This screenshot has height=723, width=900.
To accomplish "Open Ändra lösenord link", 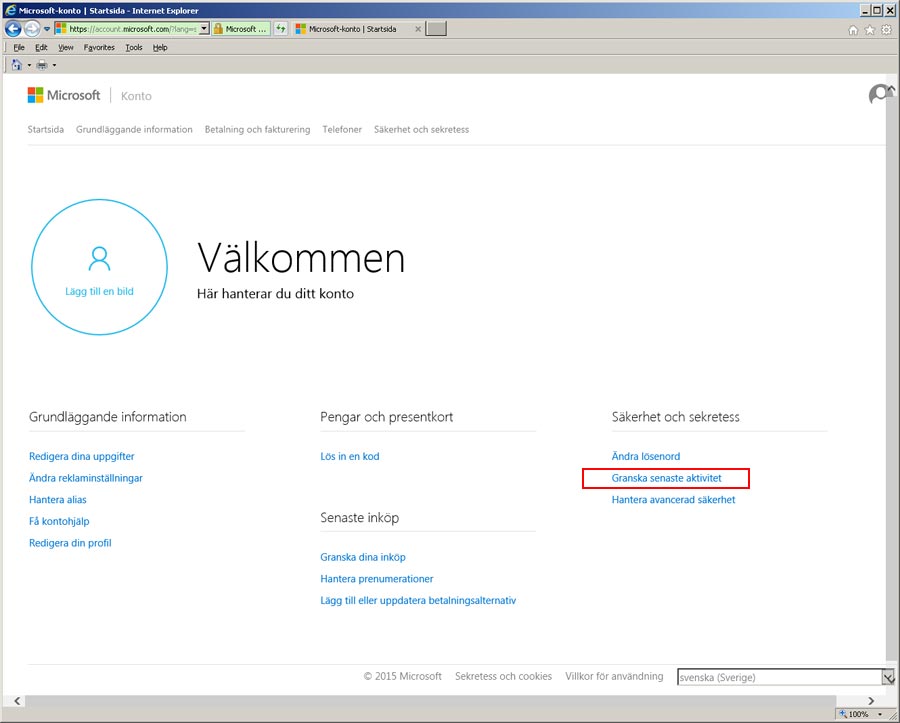I will coord(646,456).
